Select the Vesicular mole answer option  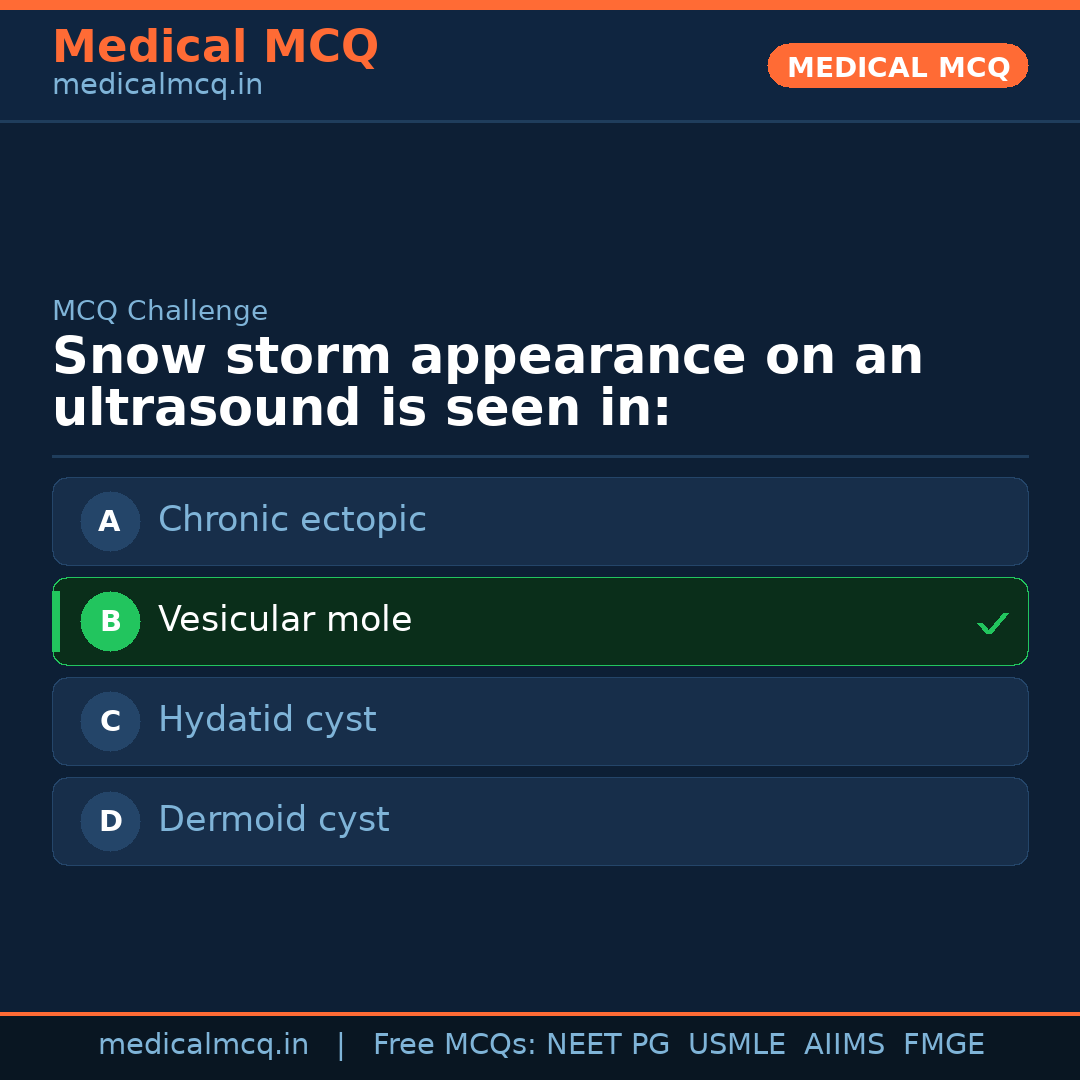(540, 621)
